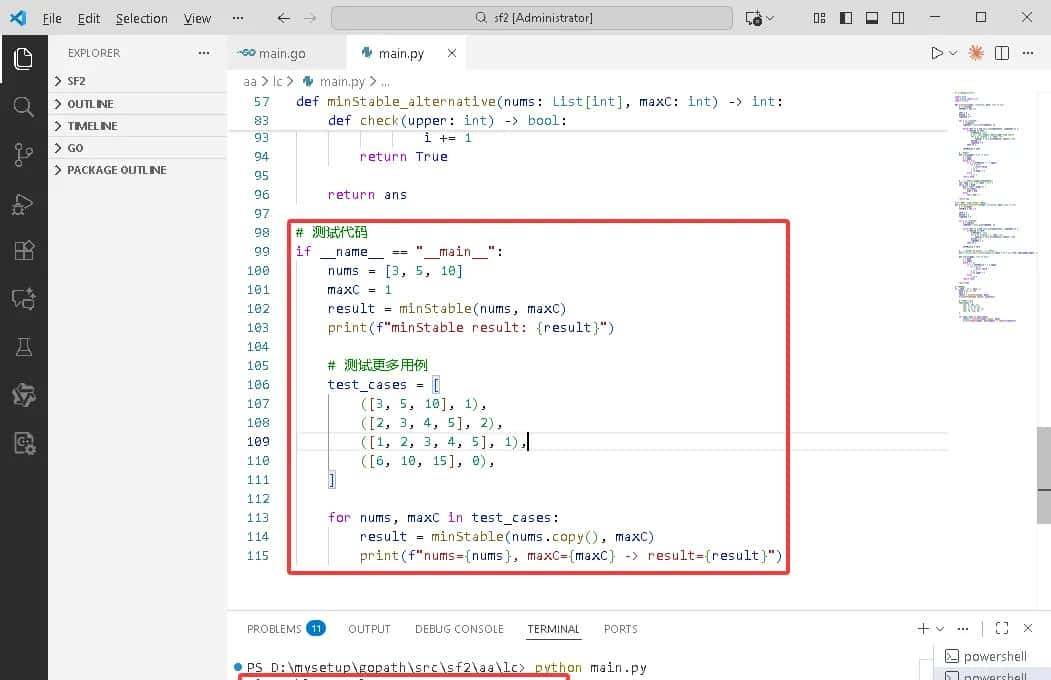Open the Source Control view
Screen dimensions: 1051x680
tap(23, 154)
